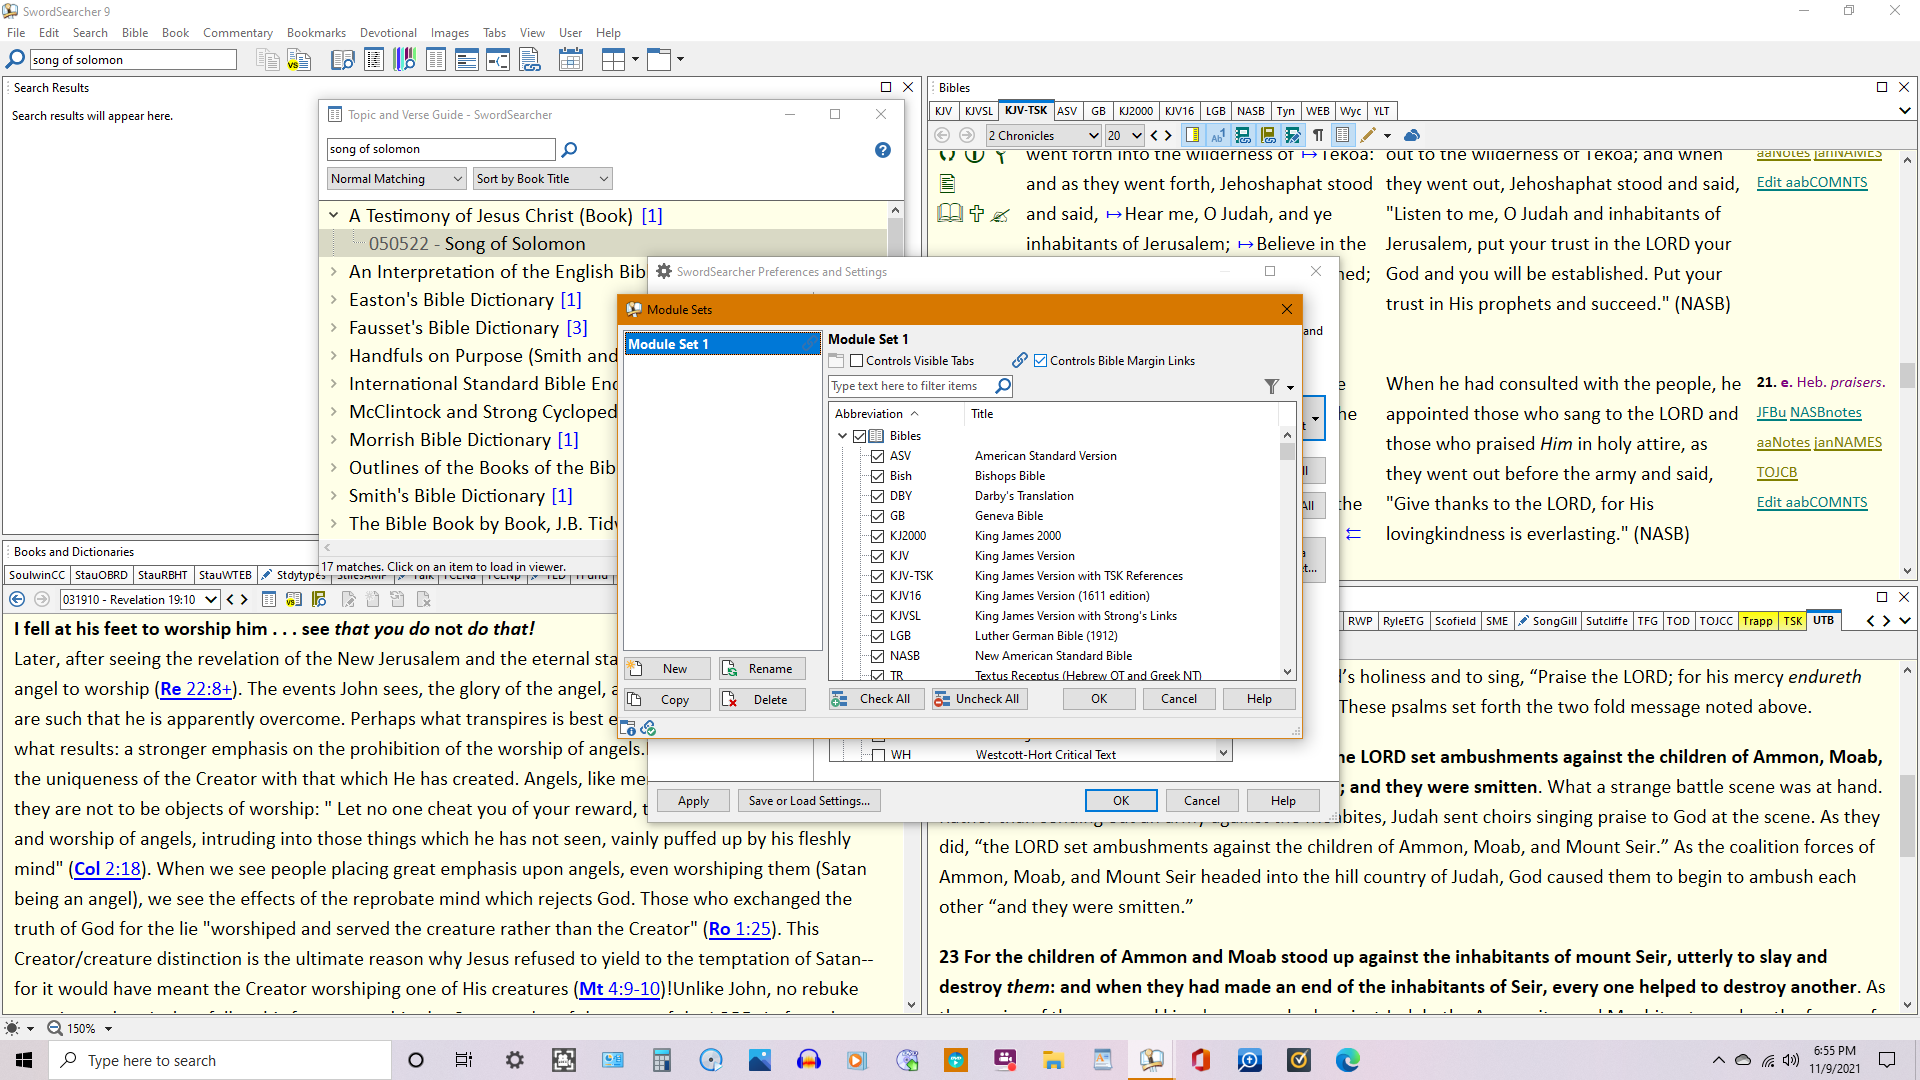1920x1080 pixels.
Task: Open the Bookmarks menu
Action: click(x=316, y=33)
